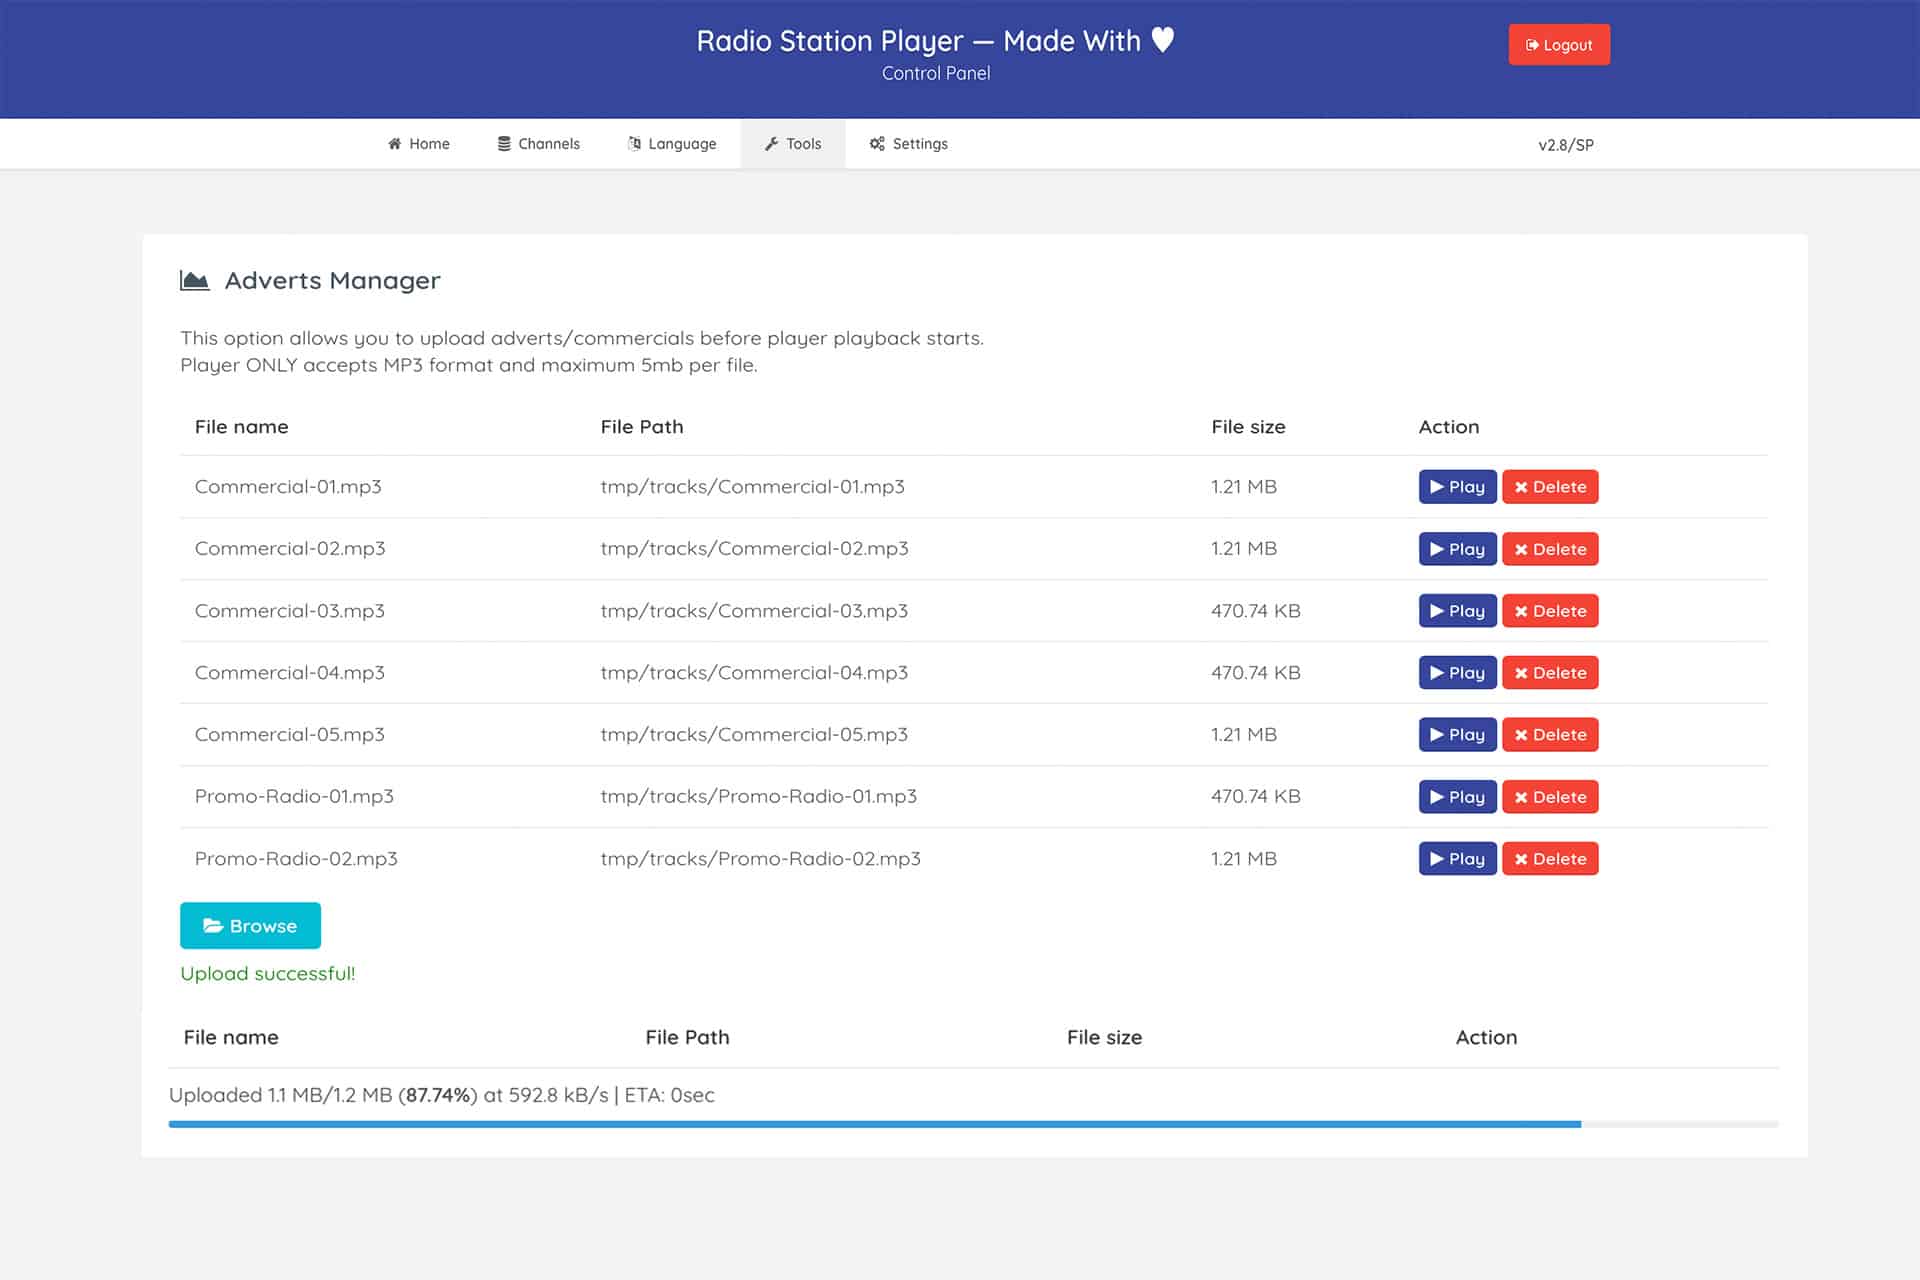
Task: Click the upper table File name header
Action: click(x=241, y=427)
